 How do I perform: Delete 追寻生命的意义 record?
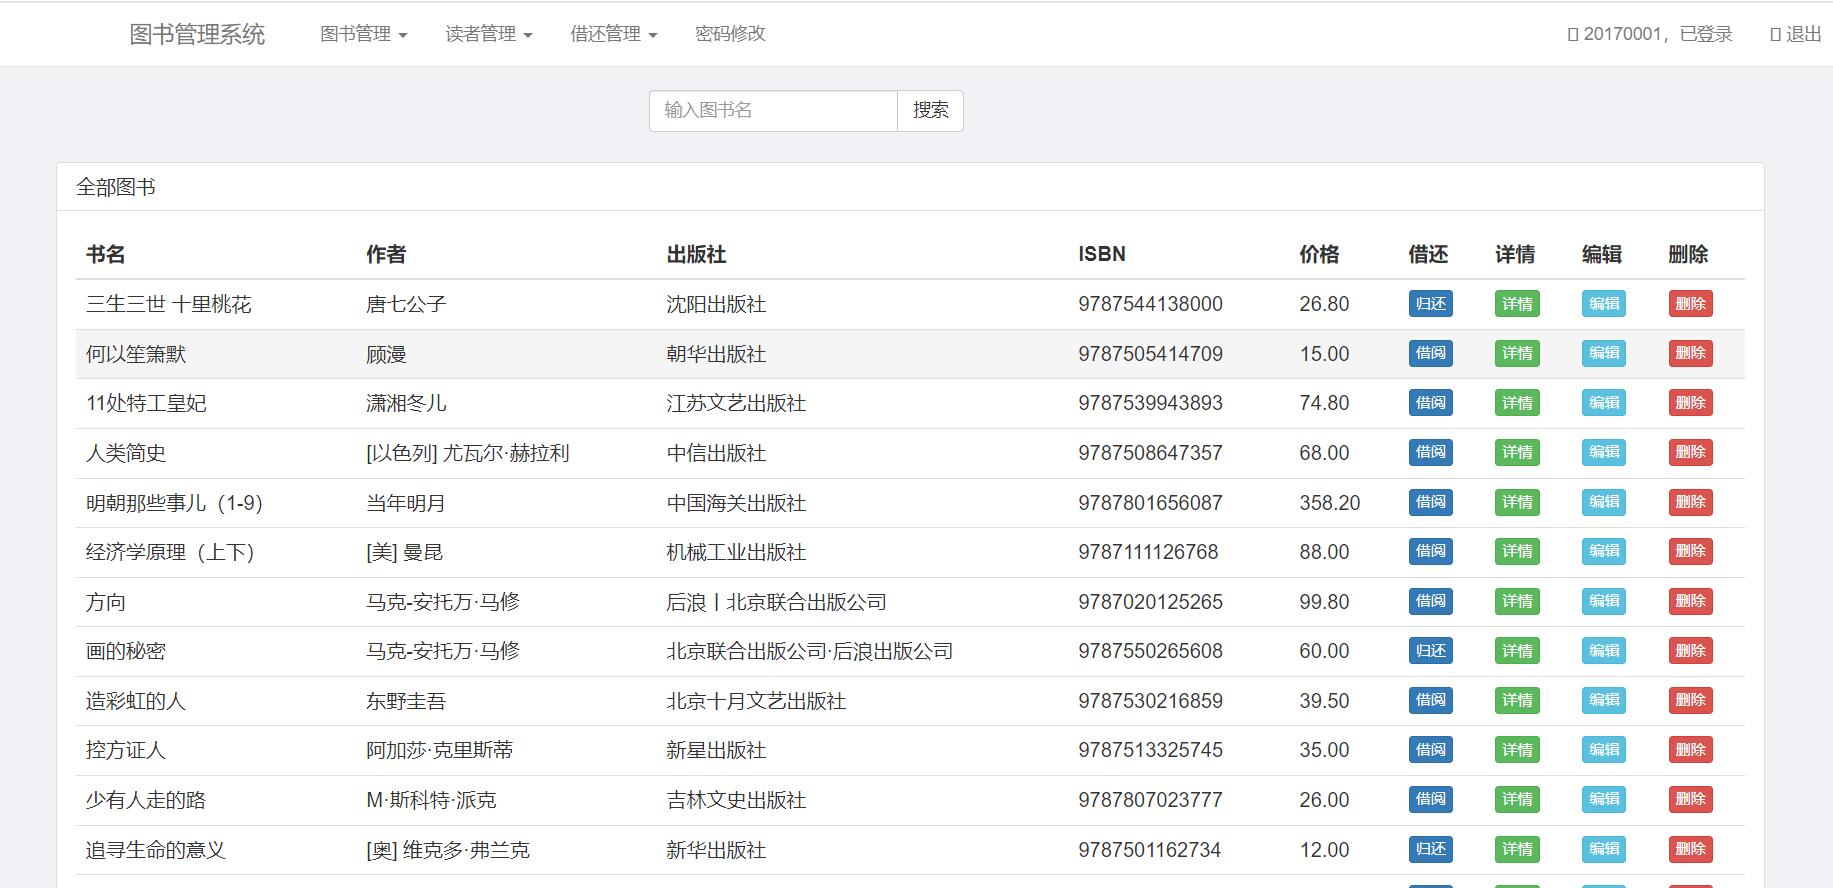click(x=1690, y=849)
